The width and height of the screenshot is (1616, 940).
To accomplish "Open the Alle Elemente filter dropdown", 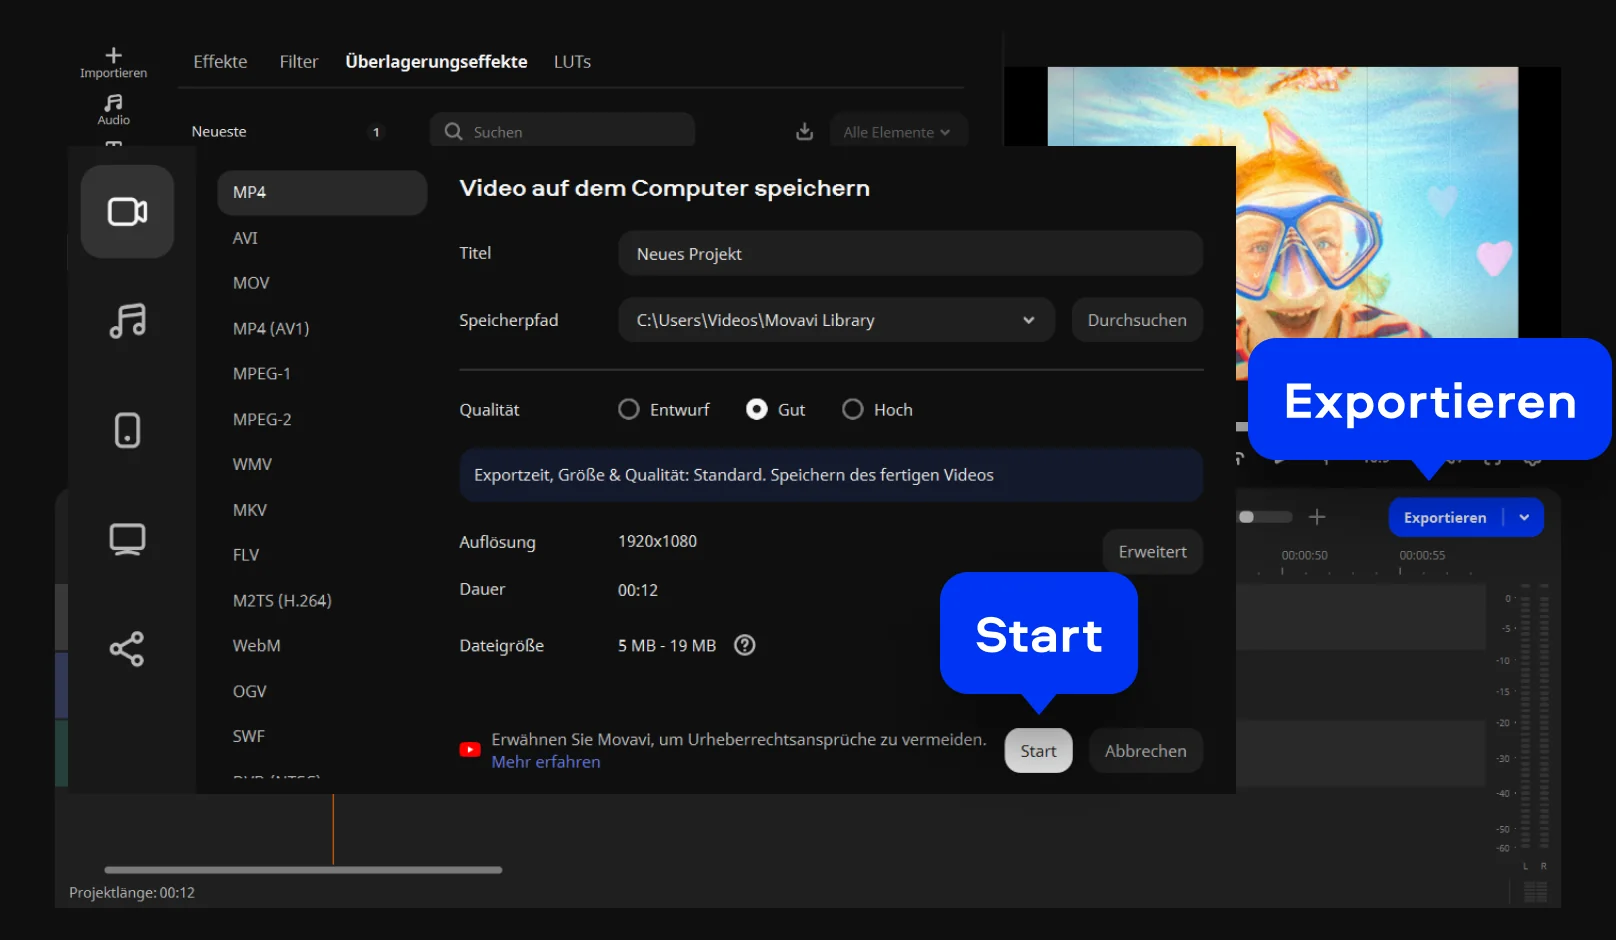I will (x=897, y=132).
